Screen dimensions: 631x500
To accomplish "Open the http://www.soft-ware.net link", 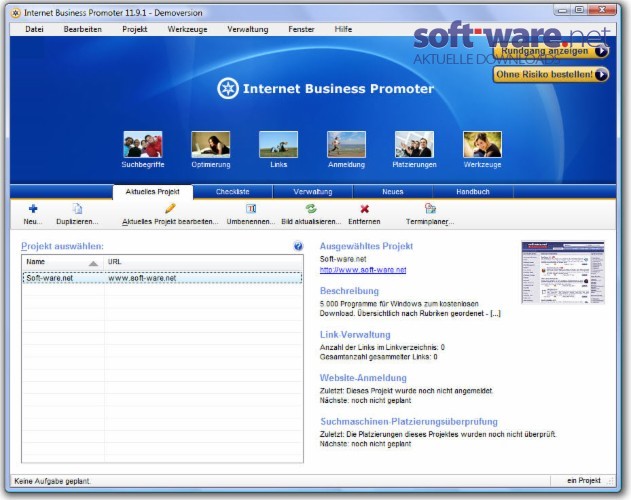I will (x=363, y=270).
